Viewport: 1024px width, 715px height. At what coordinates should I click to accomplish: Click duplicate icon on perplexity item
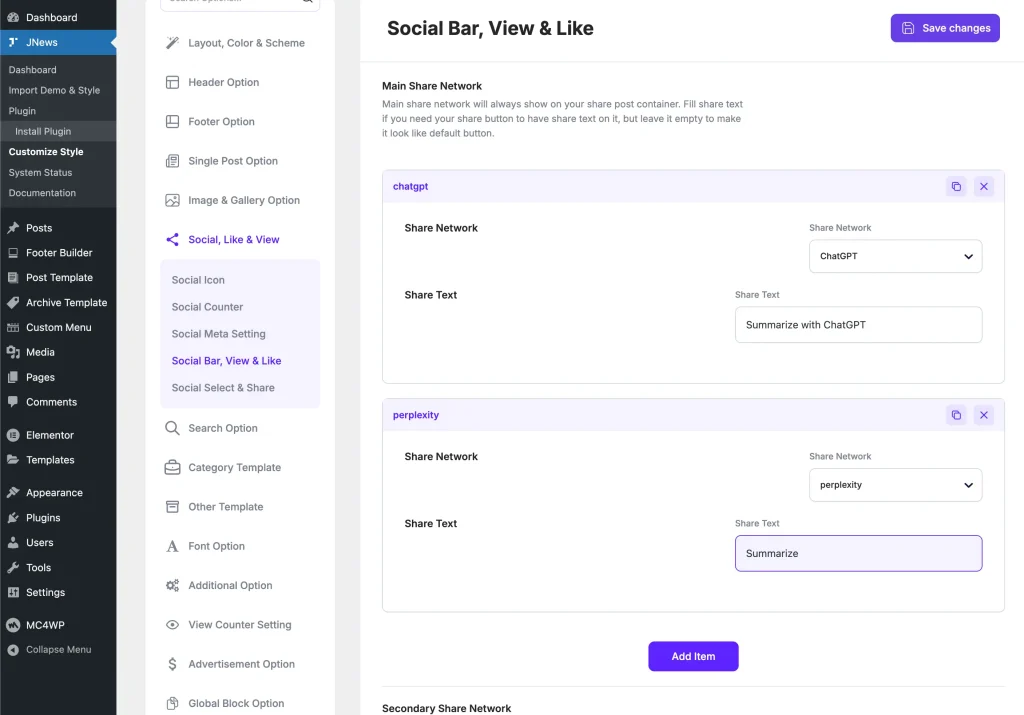coord(956,415)
